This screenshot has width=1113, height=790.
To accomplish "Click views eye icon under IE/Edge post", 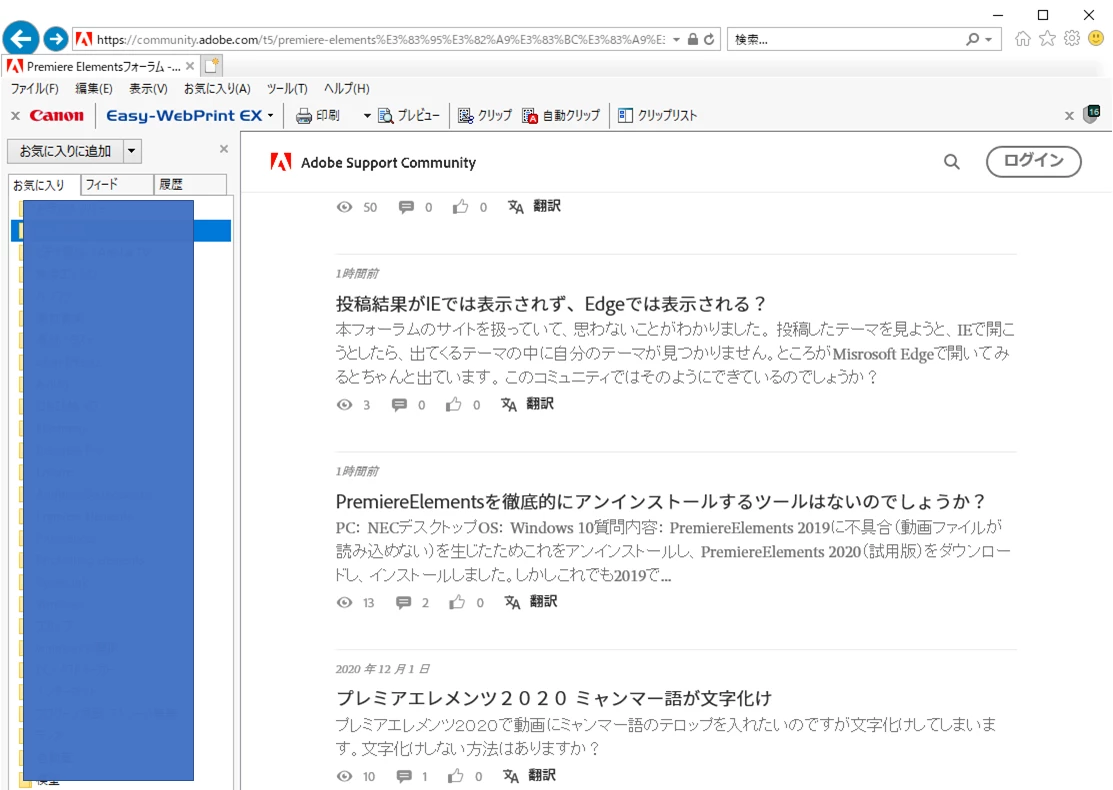I will (344, 405).
